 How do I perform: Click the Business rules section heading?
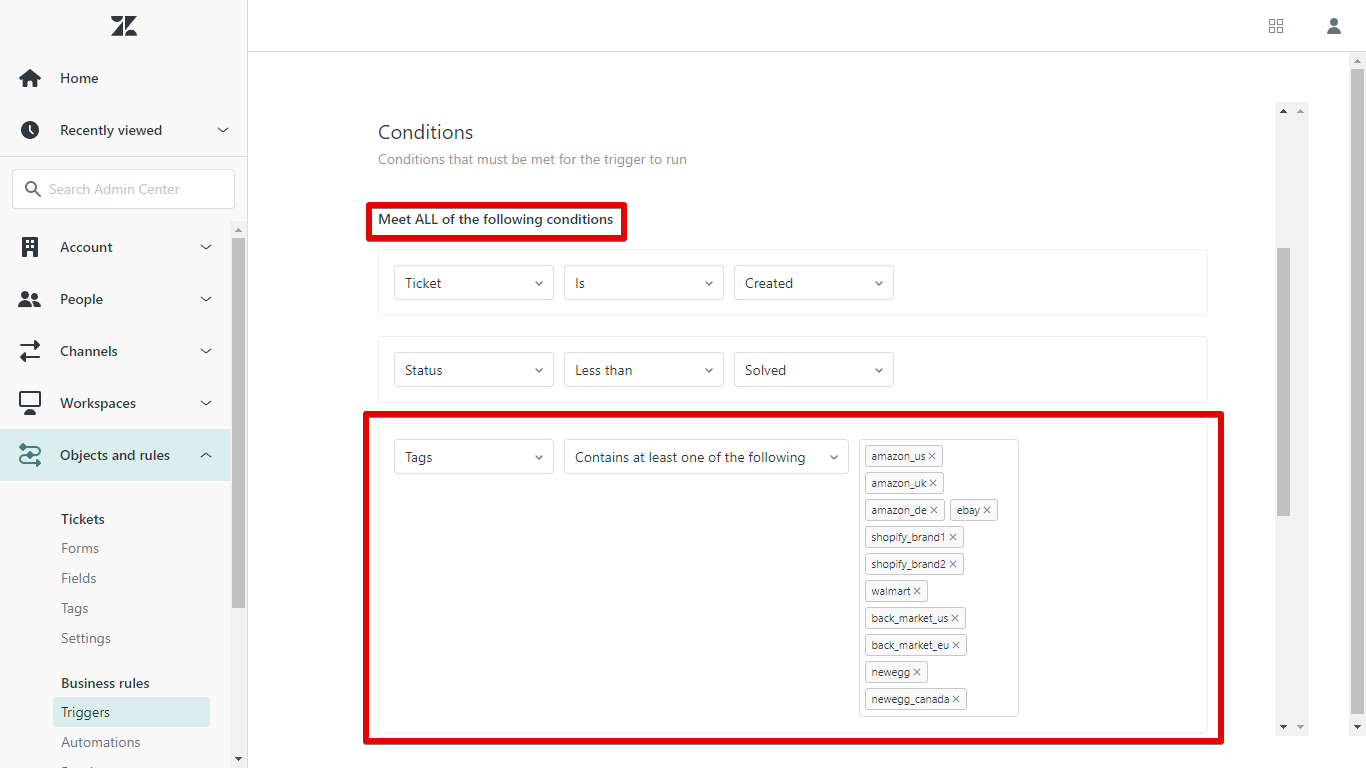pyautogui.click(x=105, y=683)
